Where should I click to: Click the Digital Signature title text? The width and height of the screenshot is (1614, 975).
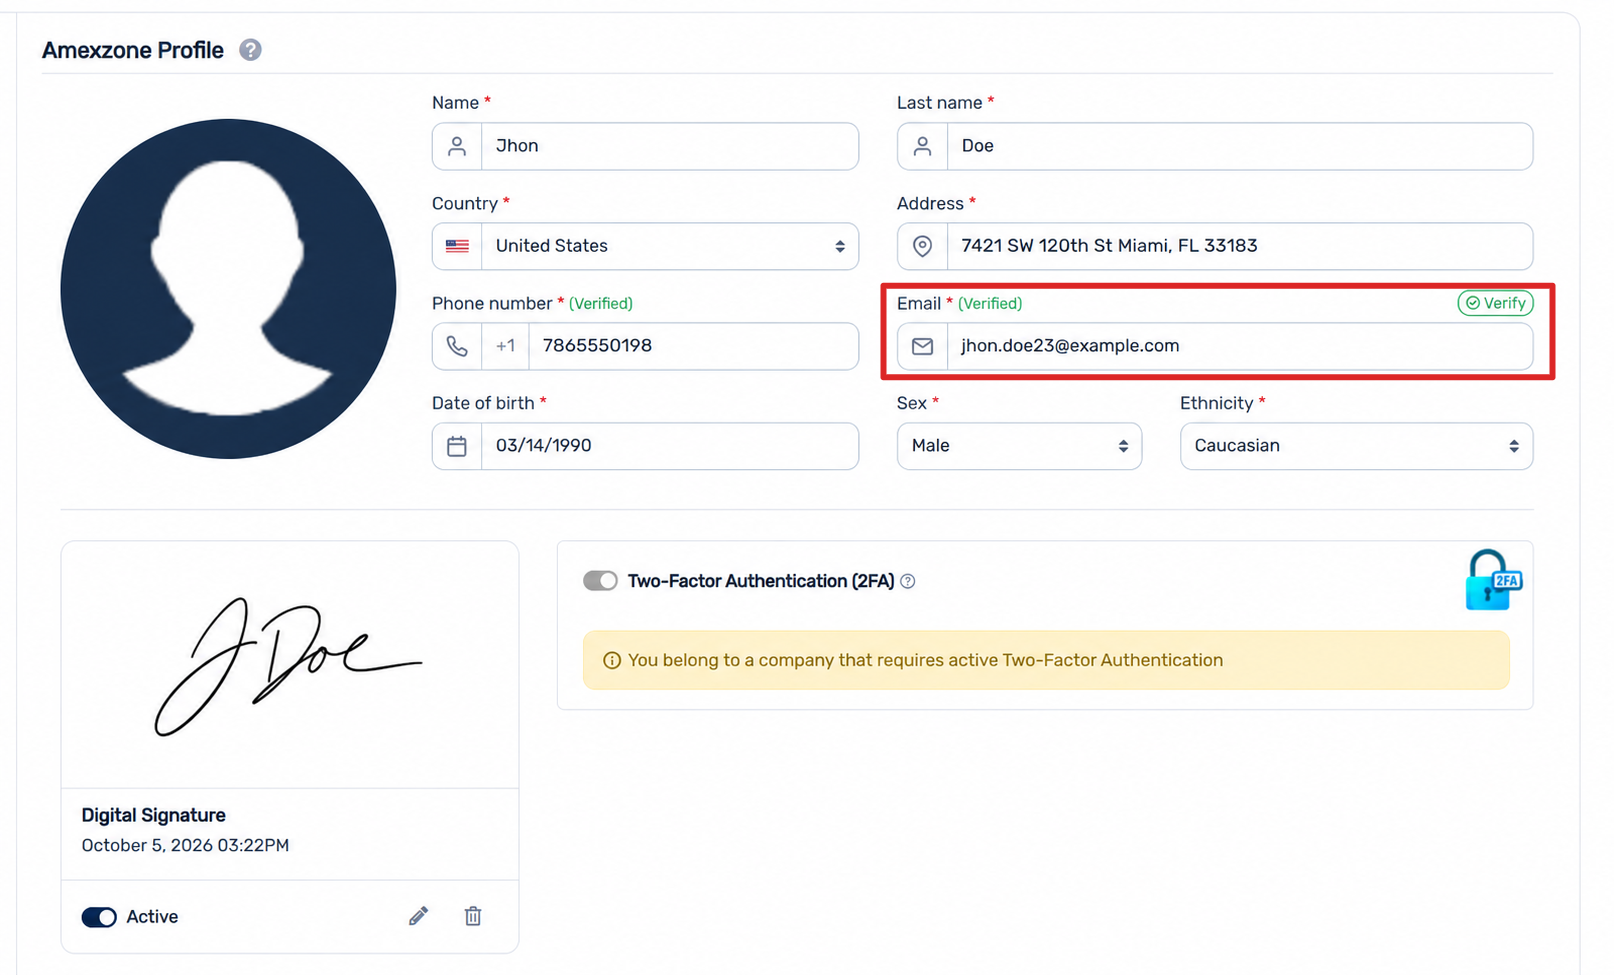[153, 815]
